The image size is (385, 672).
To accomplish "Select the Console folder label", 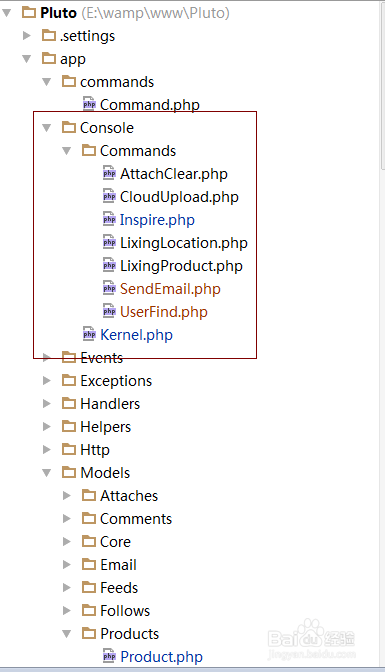I will point(107,128).
